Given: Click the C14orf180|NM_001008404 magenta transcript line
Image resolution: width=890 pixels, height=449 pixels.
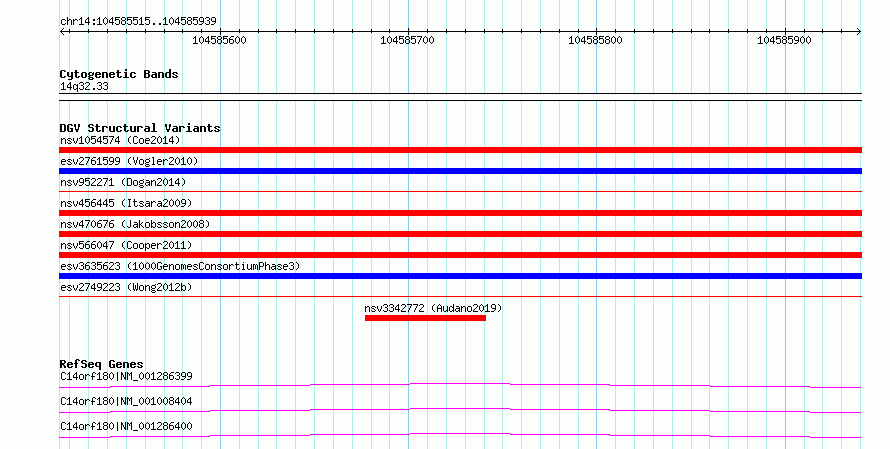Looking at the screenshot, I should tap(460, 410).
